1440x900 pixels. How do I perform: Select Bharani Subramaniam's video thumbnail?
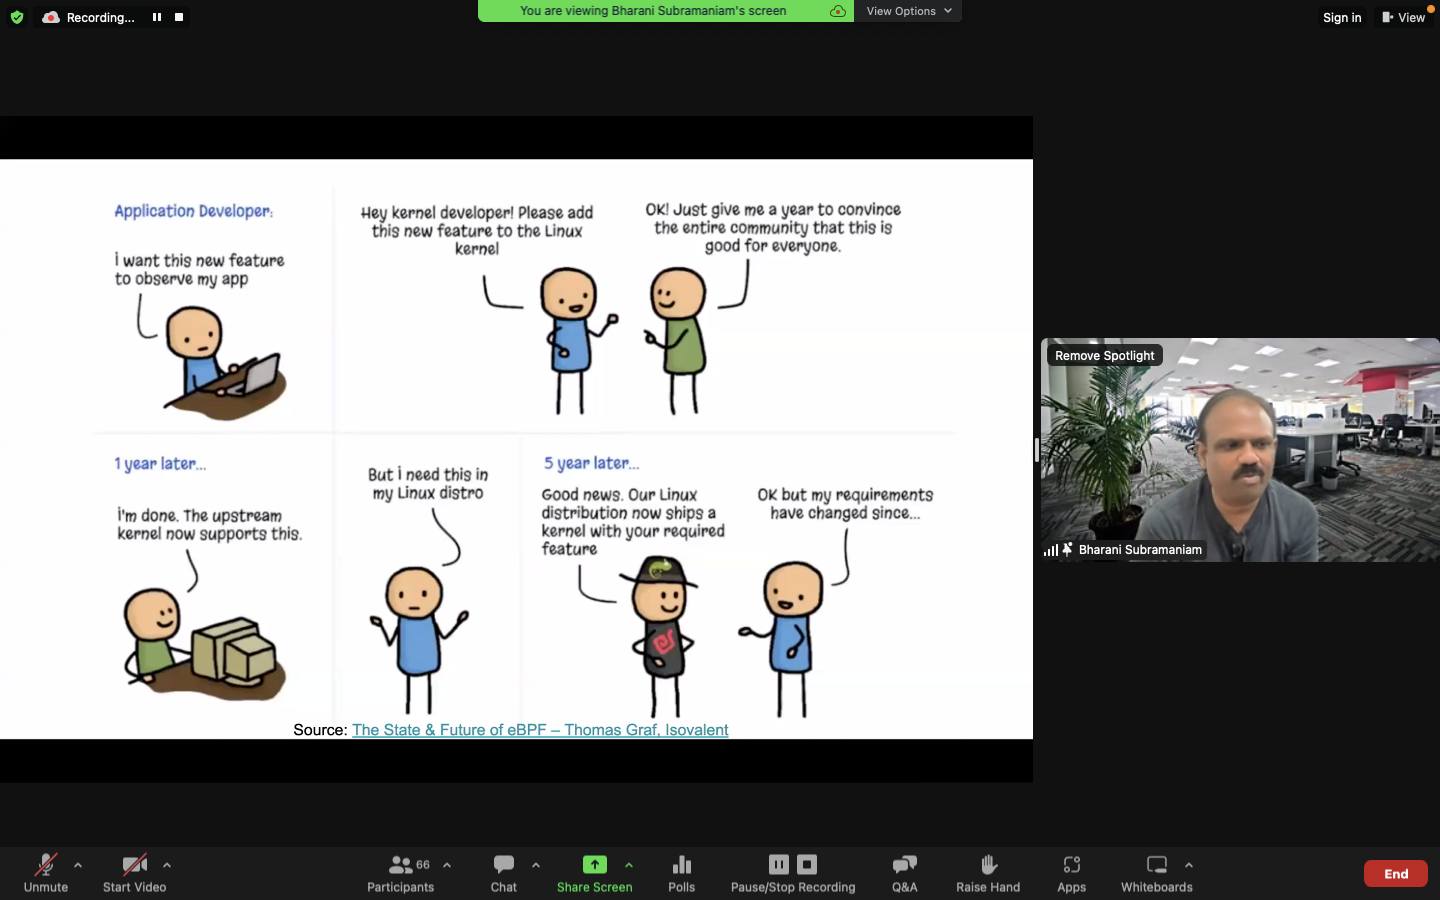point(1240,450)
